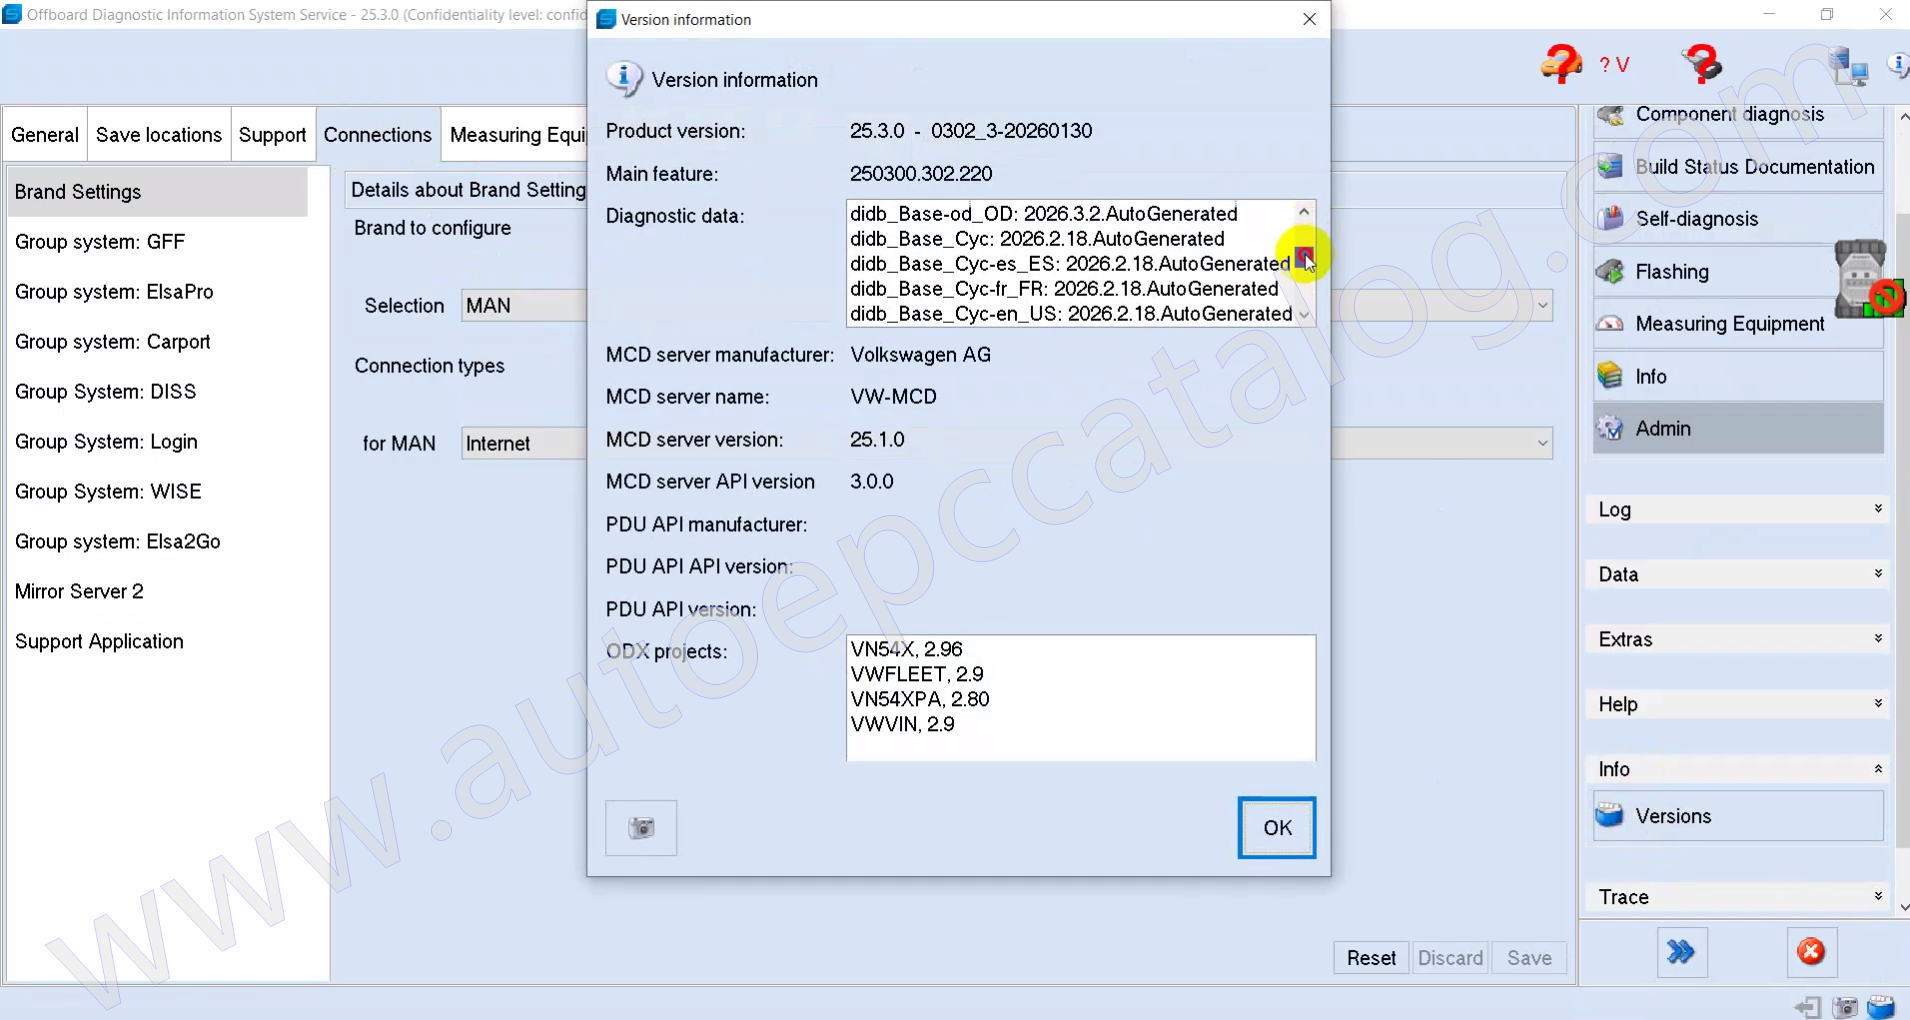1910x1020 pixels.
Task: Click the red question mark help icon
Action: pyautogui.click(x=1701, y=64)
